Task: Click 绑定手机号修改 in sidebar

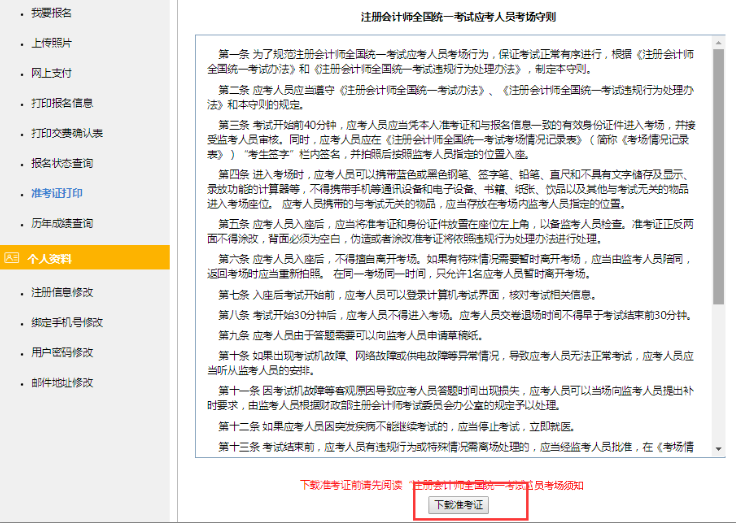Action: point(66,322)
